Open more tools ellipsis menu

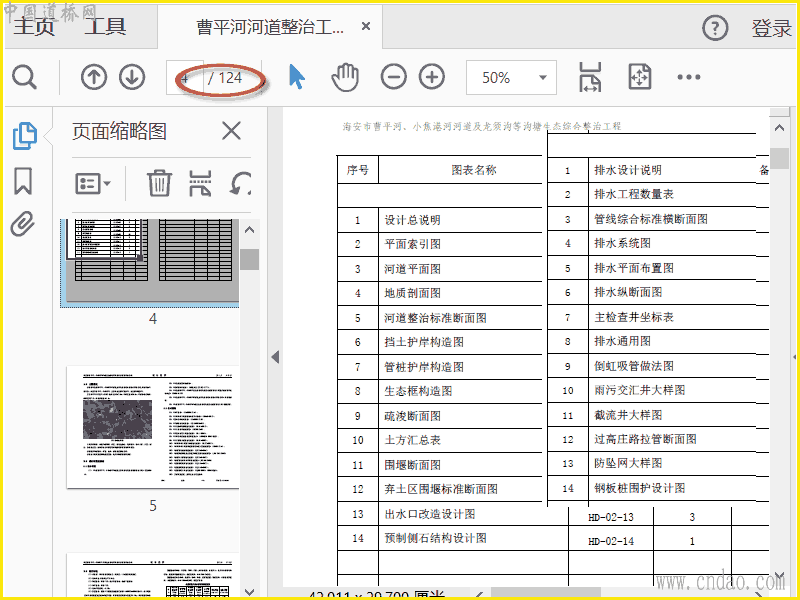689,78
